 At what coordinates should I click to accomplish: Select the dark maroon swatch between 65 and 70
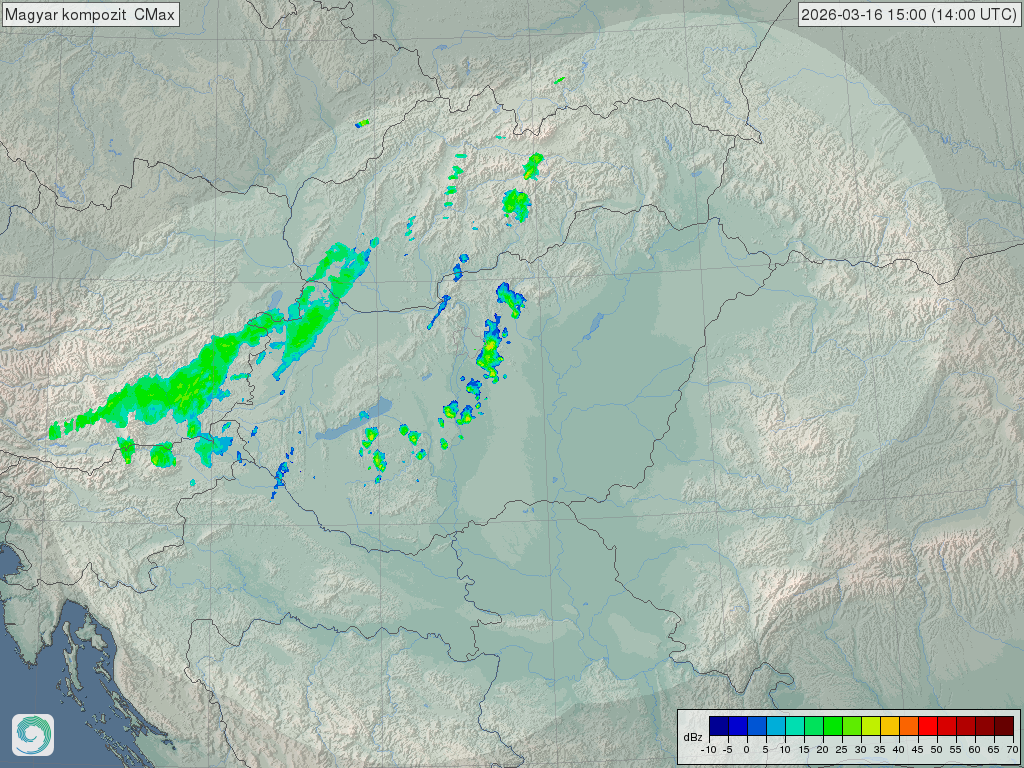[1003, 726]
